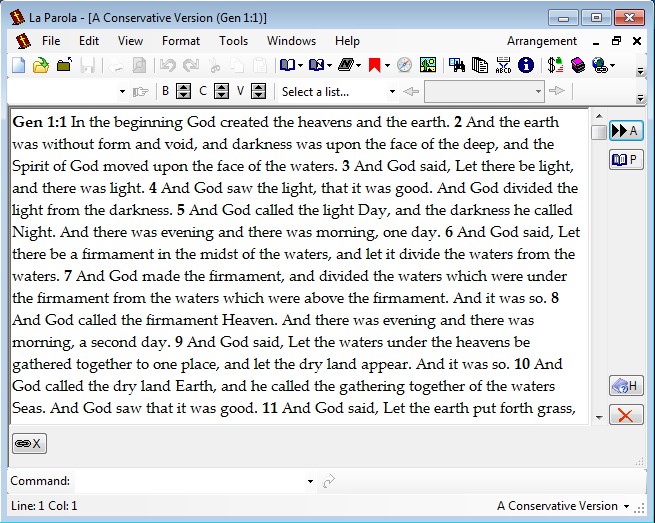Click the New document icon
The image size is (655, 523).
click(x=18, y=66)
